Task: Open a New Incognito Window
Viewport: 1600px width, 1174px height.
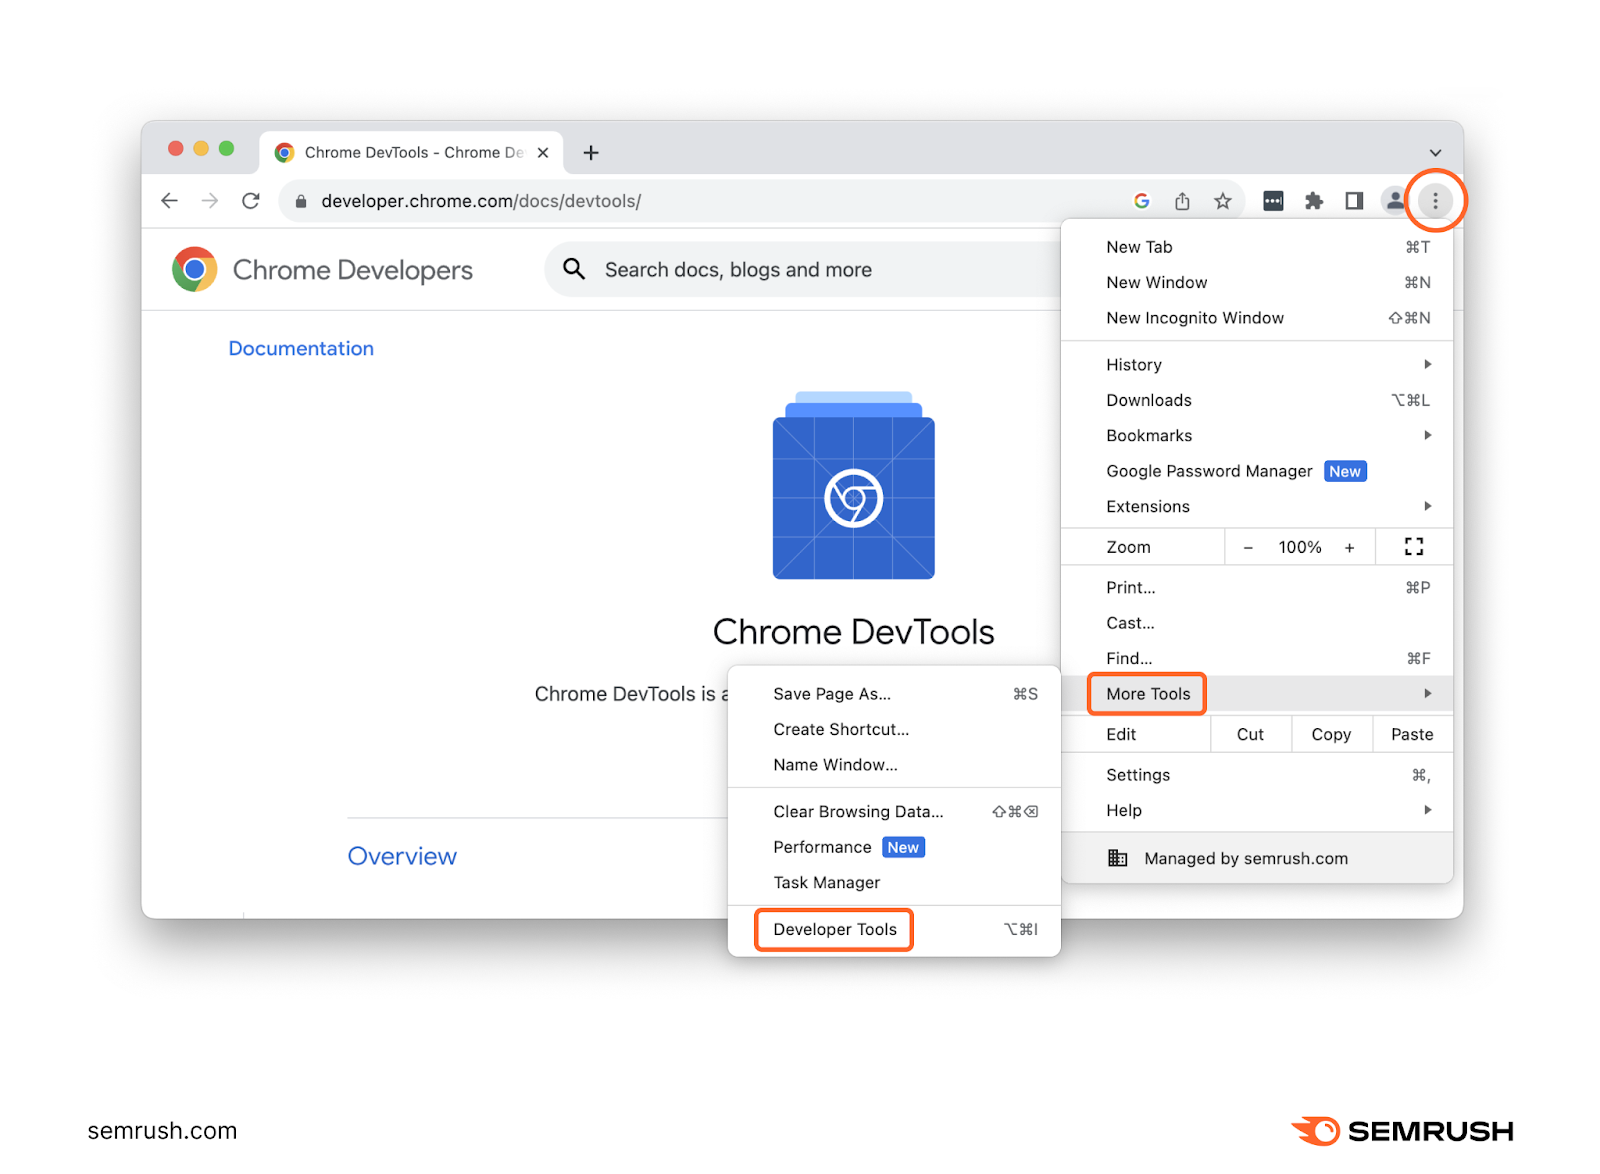Action: coord(1194,317)
